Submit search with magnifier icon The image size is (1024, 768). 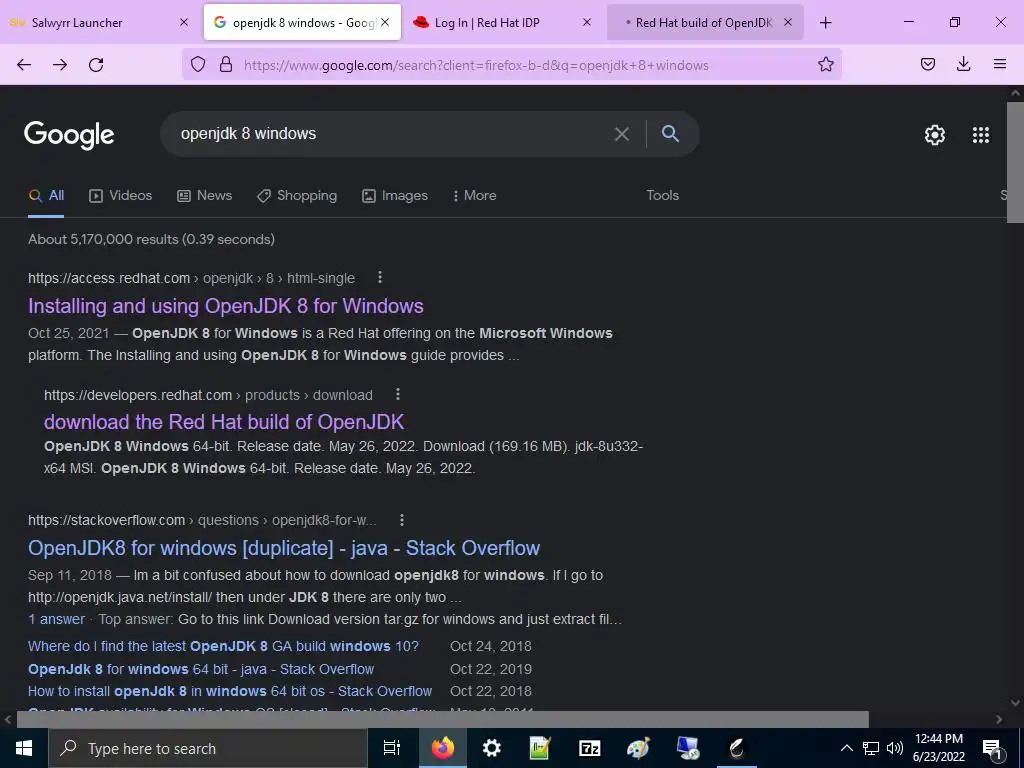click(670, 133)
